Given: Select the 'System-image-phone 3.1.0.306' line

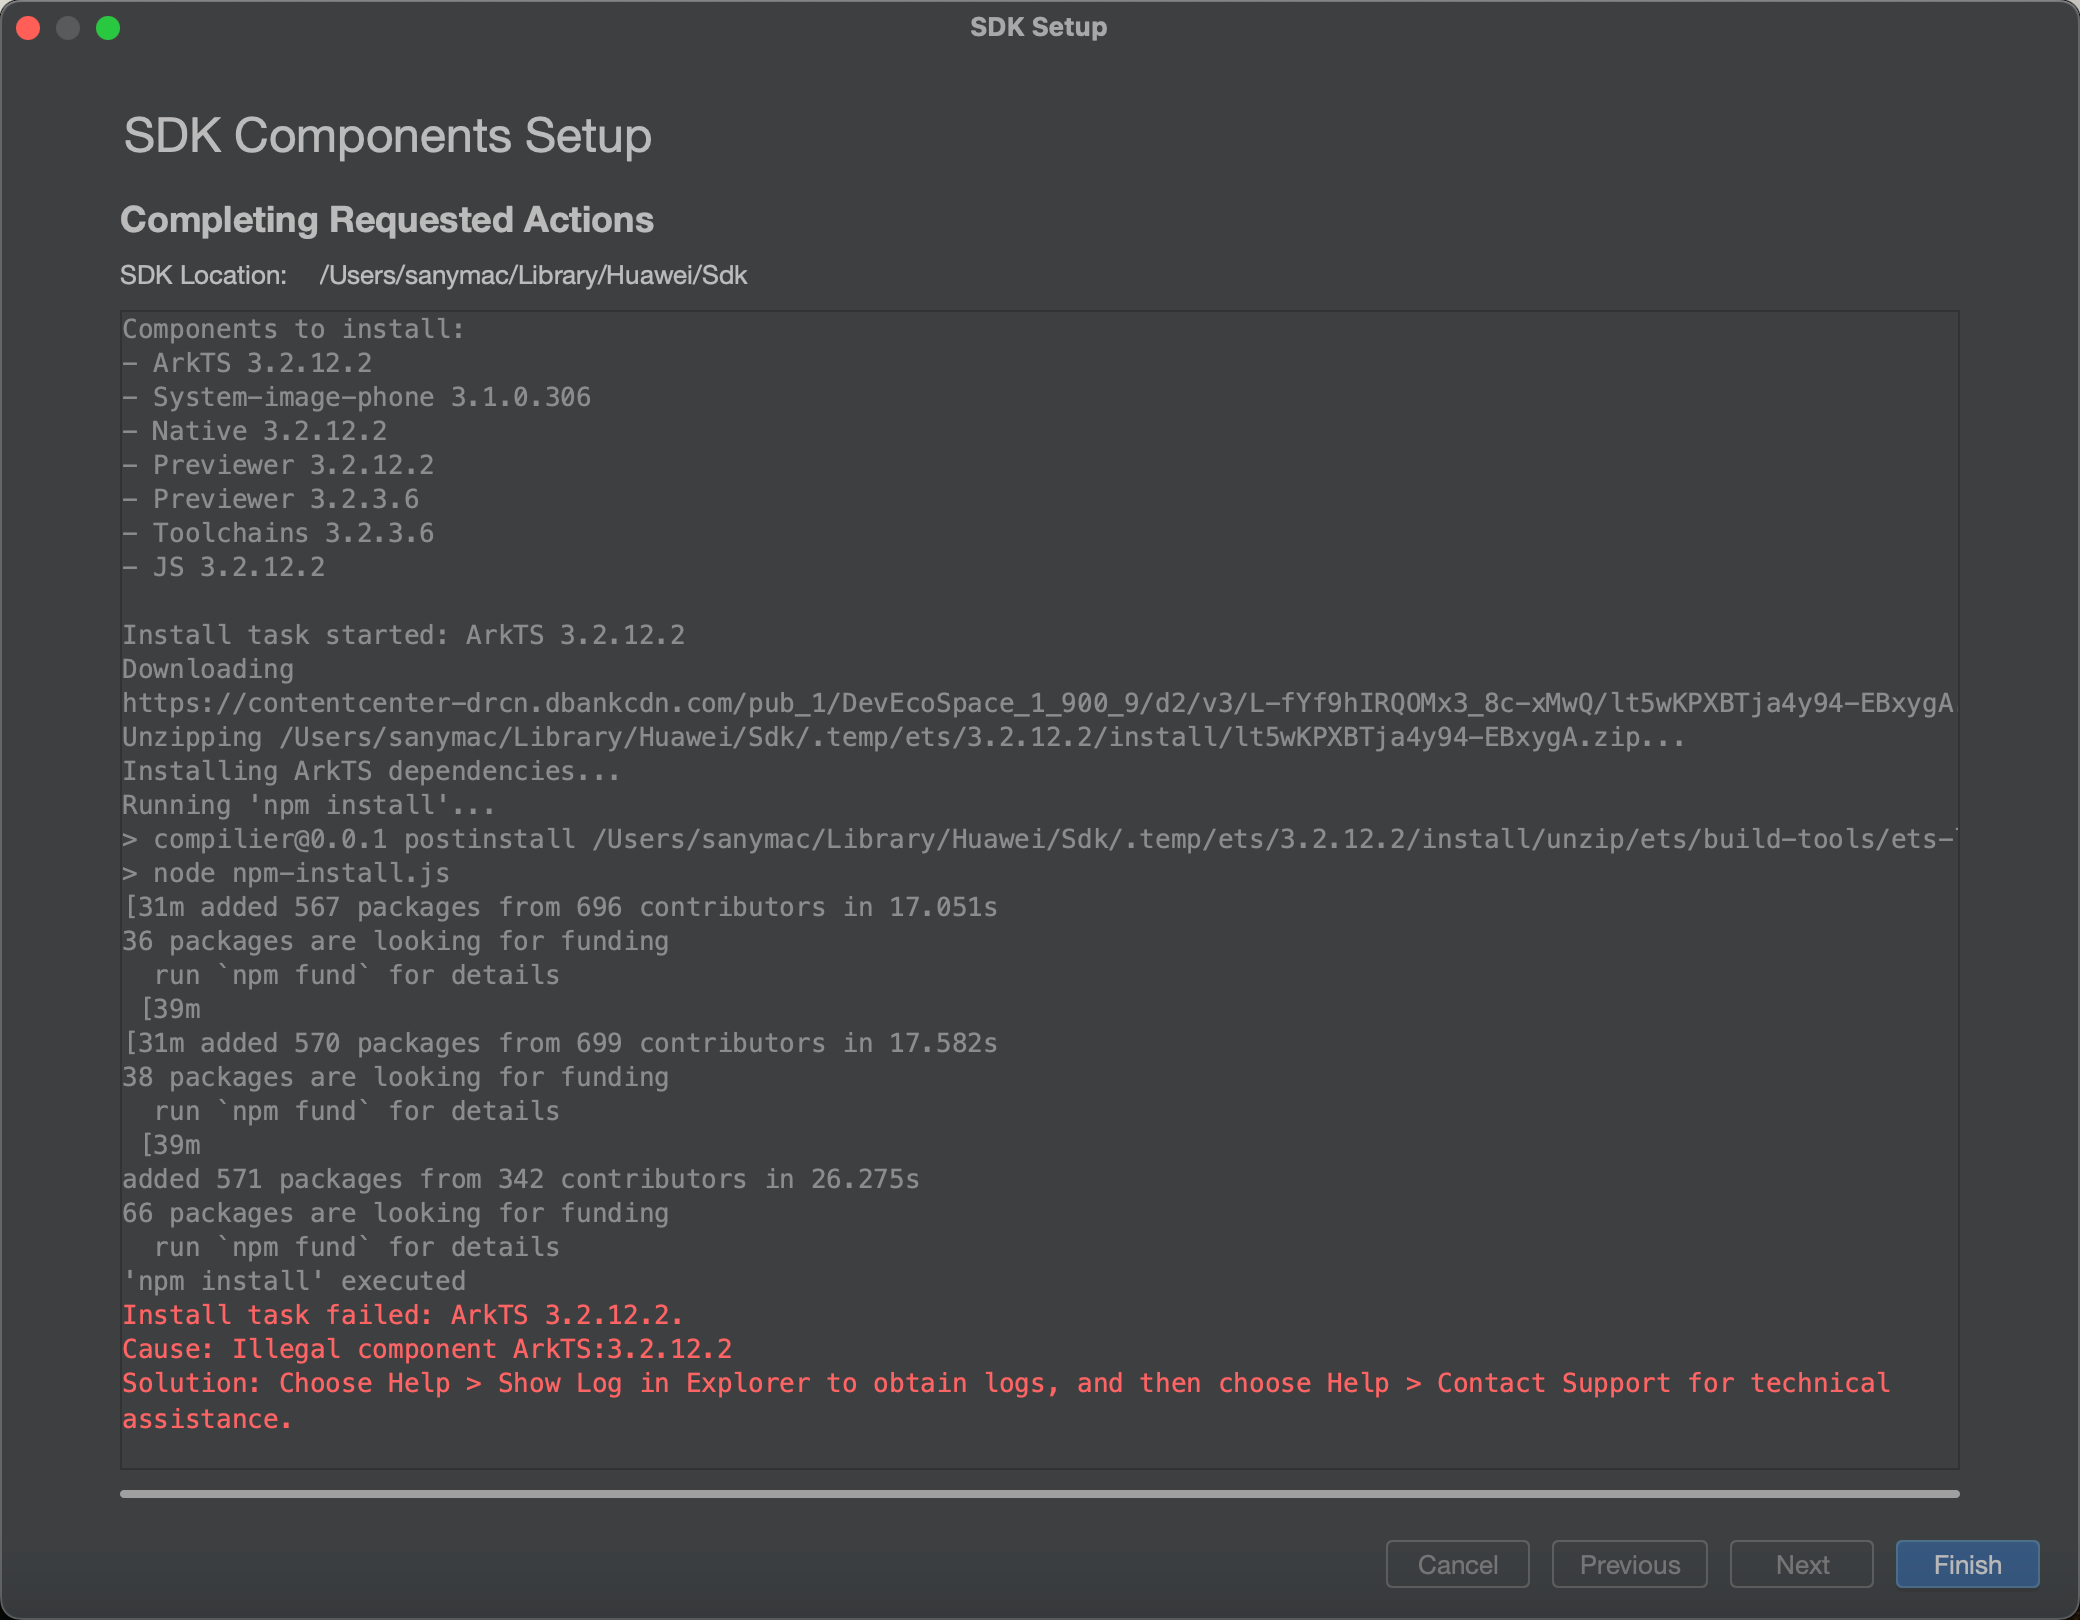Looking at the screenshot, I should (357, 397).
